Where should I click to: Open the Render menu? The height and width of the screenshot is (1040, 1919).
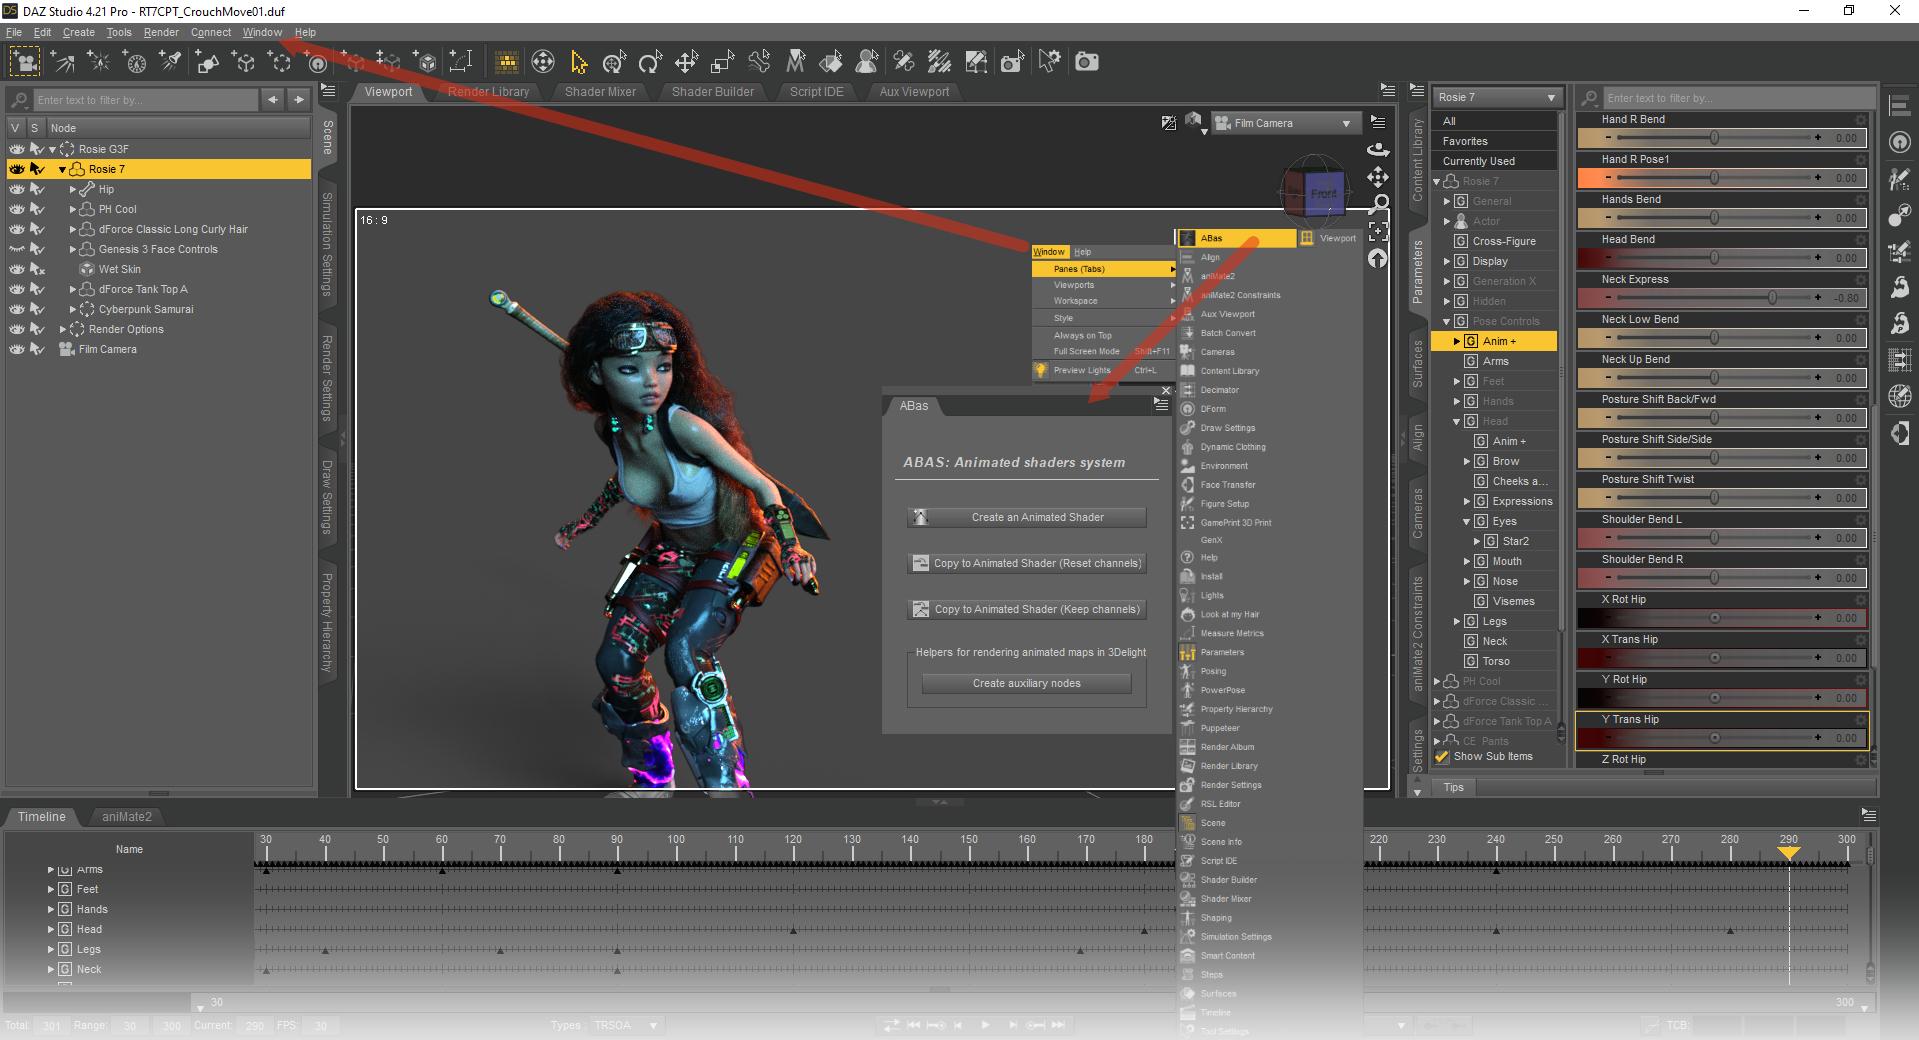point(161,32)
